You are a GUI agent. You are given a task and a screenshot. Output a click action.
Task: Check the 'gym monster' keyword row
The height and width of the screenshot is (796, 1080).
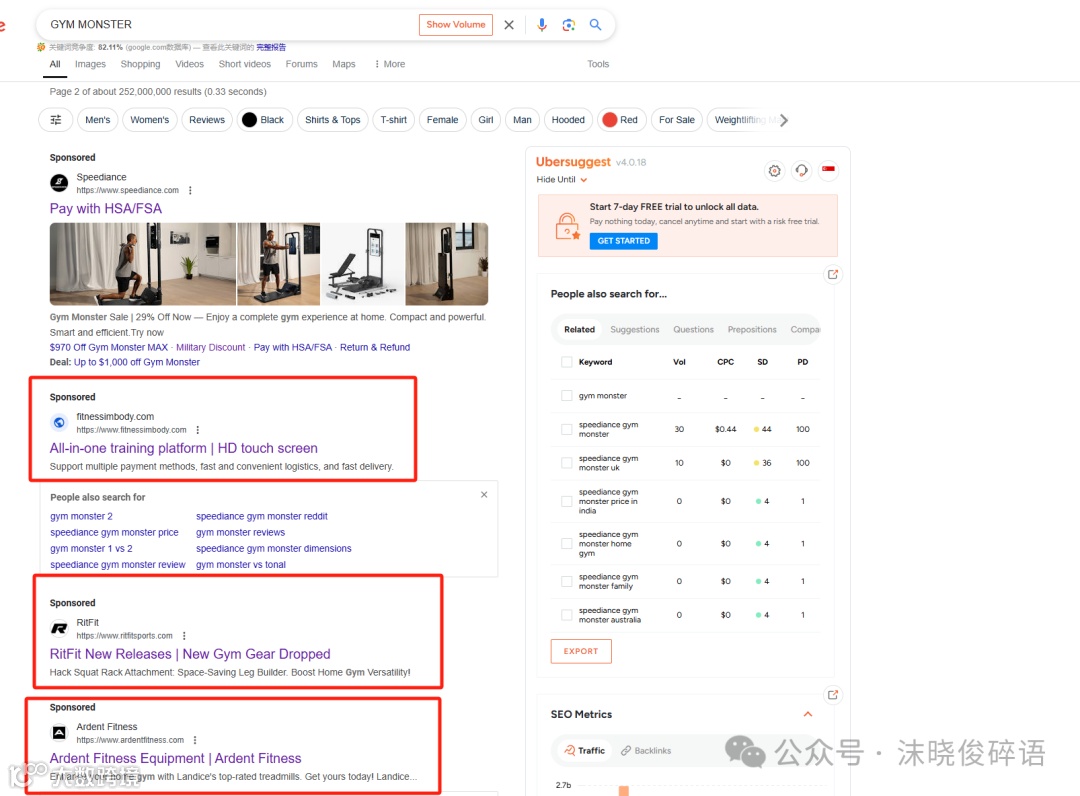point(566,396)
